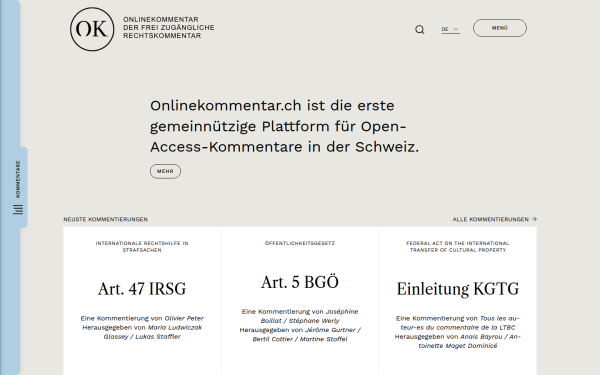Screen dimensions: 600x375
Task: Click the Neuste Kommentierungen heading
Action: (x=106, y=219)
